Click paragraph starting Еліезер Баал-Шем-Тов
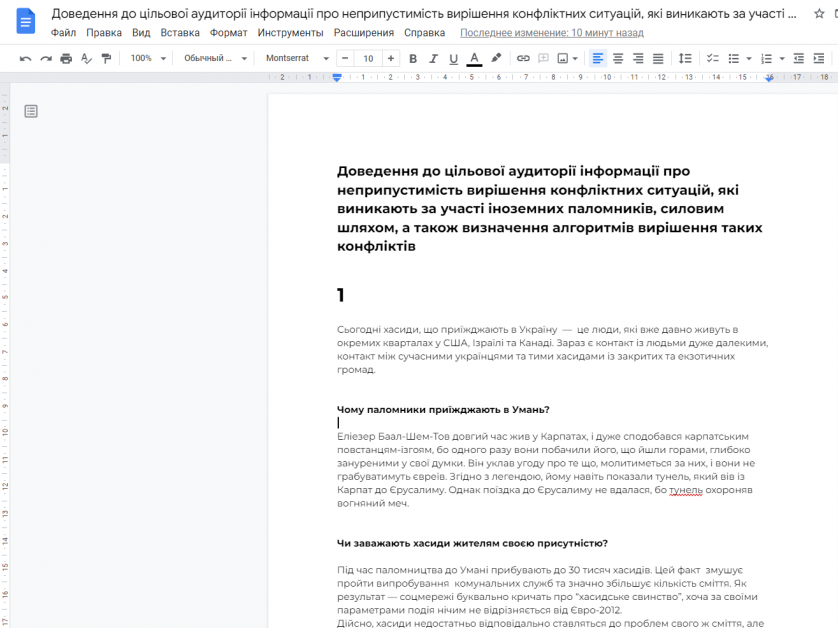 (x=546, y=470)
